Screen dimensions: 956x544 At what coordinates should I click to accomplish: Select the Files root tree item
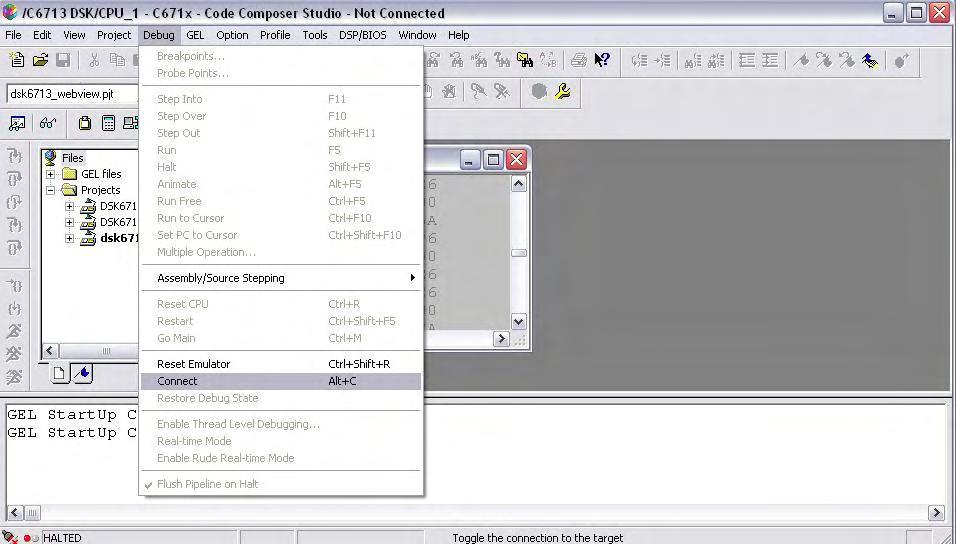coord(73,158)
